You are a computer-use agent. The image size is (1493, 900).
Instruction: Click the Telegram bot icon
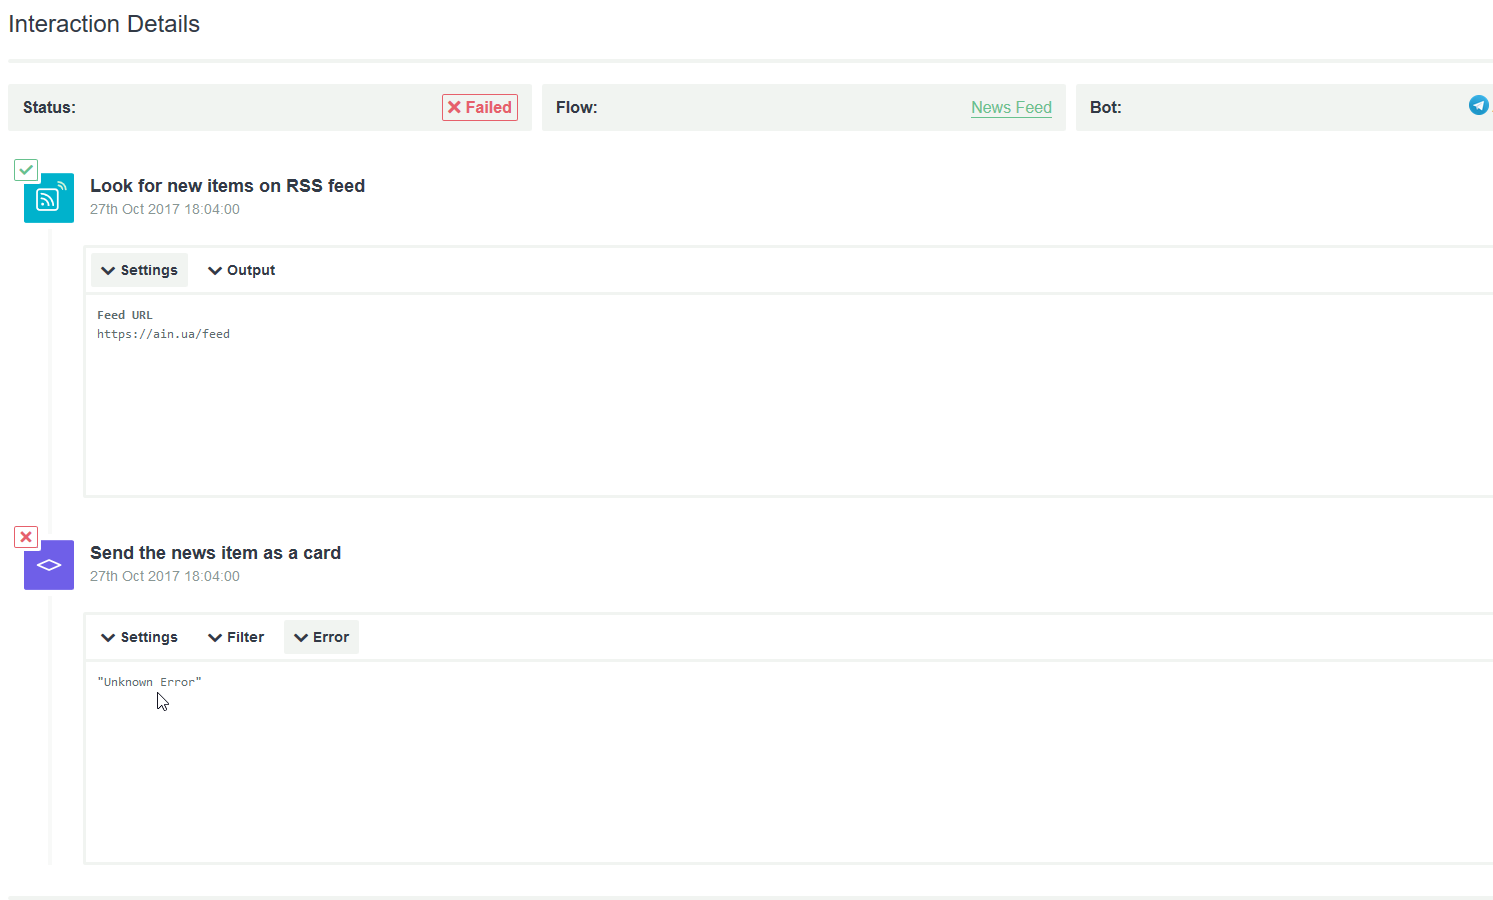coord(1478,105)
